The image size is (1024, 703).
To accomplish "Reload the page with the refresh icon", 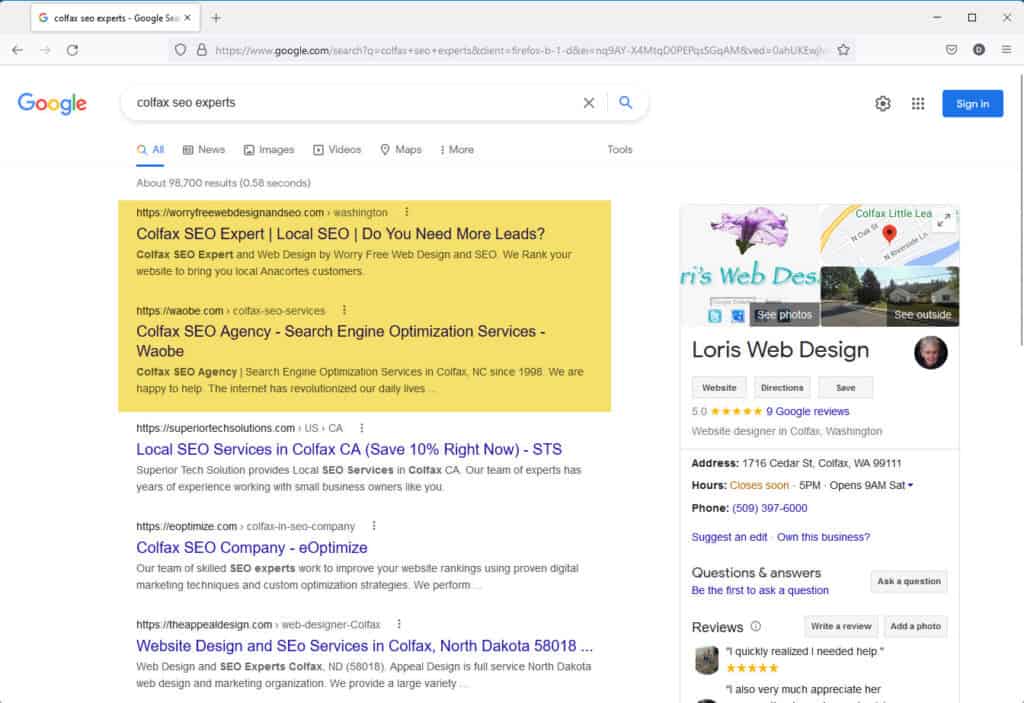I will point(72,50).
